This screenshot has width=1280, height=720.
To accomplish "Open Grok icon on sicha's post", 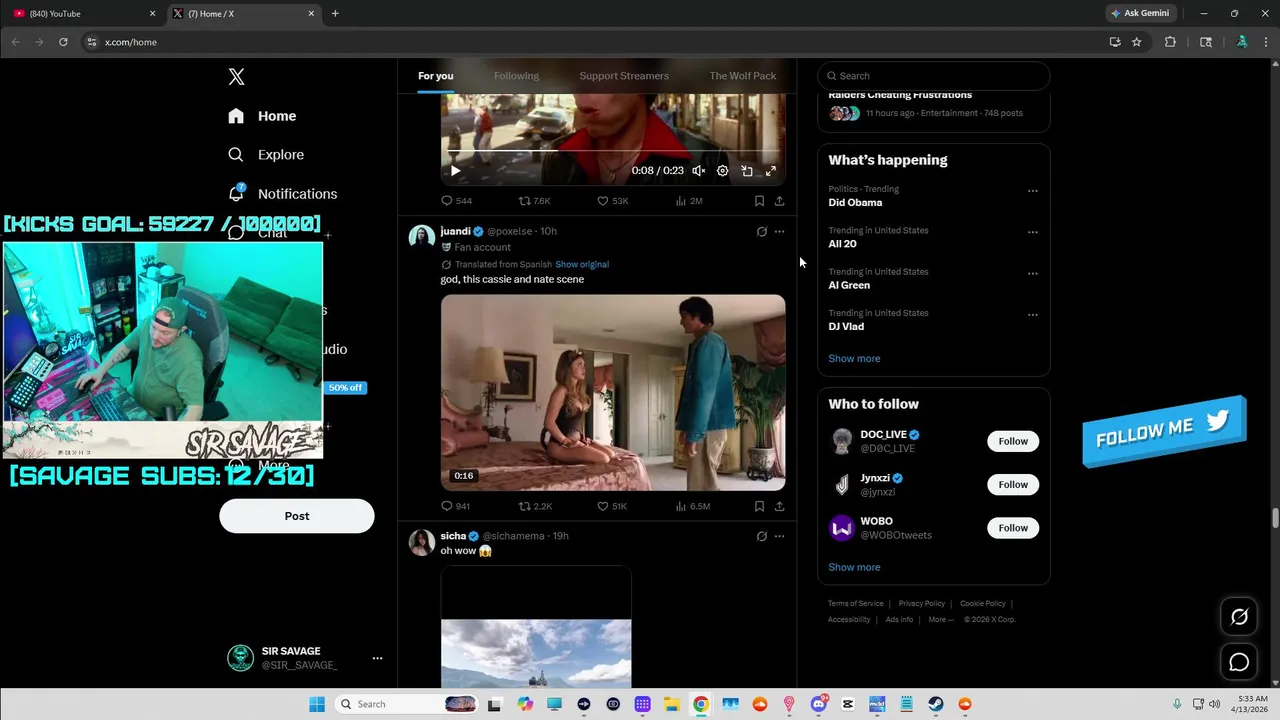I will (x=761, y=536).
